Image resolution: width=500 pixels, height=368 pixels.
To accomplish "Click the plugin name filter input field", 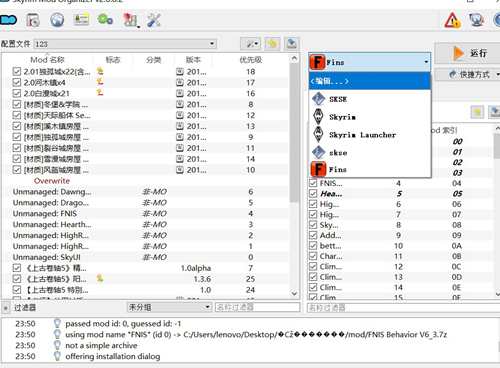I will (403, 307).
